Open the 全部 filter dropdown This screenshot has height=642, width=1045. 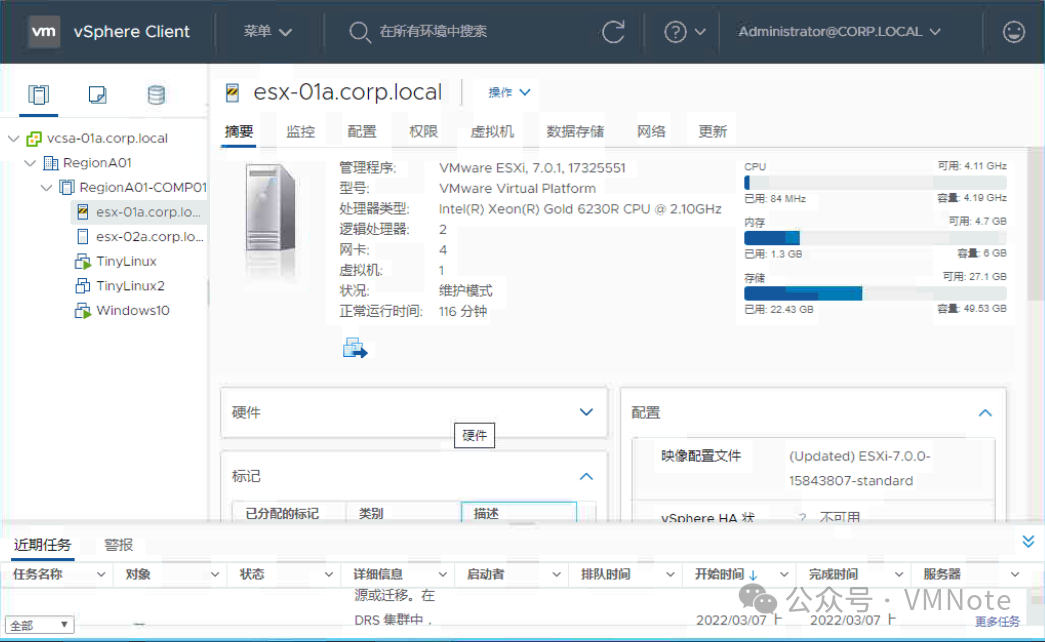click(39, 625)
